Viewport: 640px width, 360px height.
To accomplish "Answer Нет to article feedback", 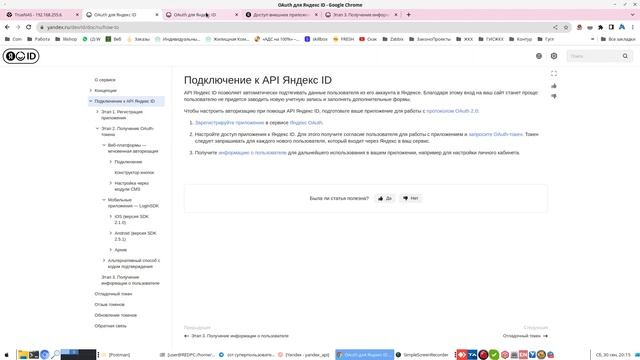I will 411,198.
